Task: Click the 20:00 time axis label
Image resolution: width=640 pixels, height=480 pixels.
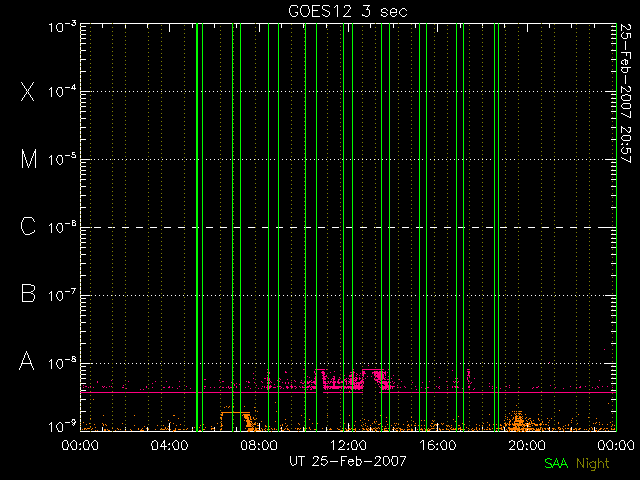Action: pyautogui.click(x=527, y=445)
